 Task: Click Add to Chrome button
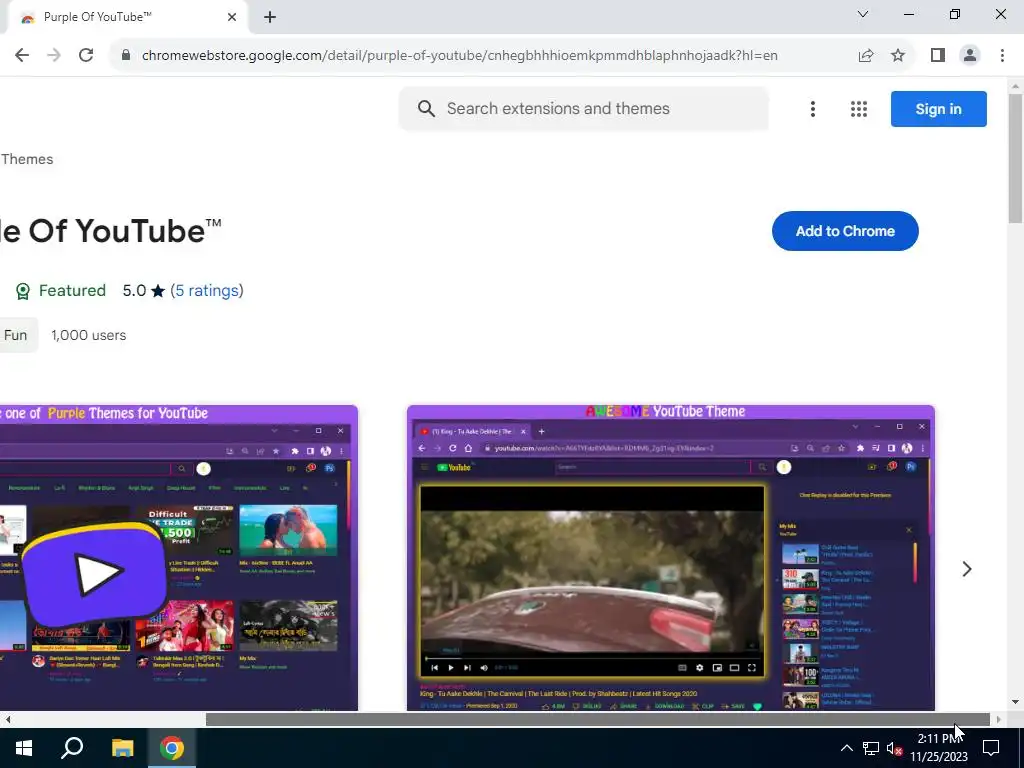point(845,231)
